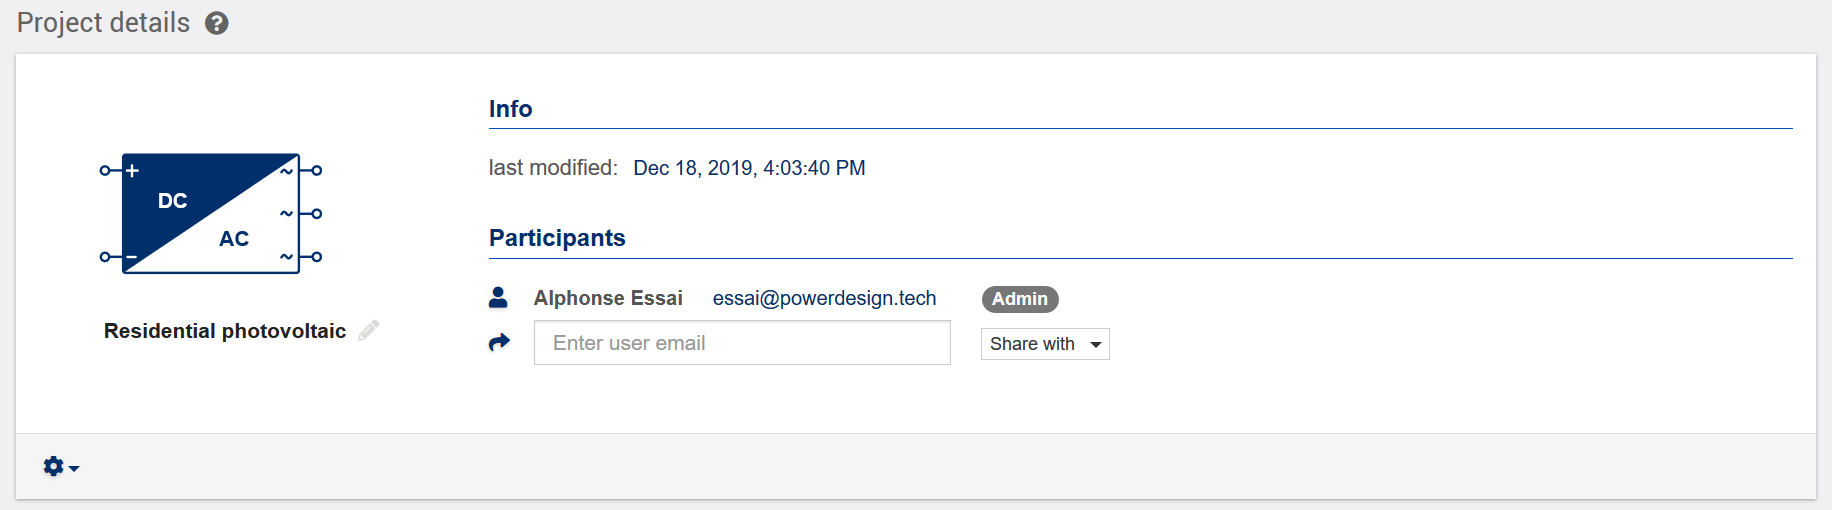Click the Participants section heading

(557, 238)
